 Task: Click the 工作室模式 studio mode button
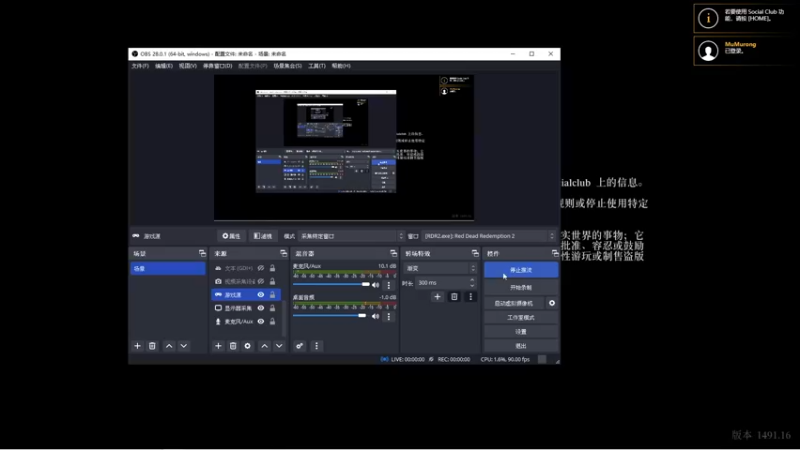coord(520,317)
